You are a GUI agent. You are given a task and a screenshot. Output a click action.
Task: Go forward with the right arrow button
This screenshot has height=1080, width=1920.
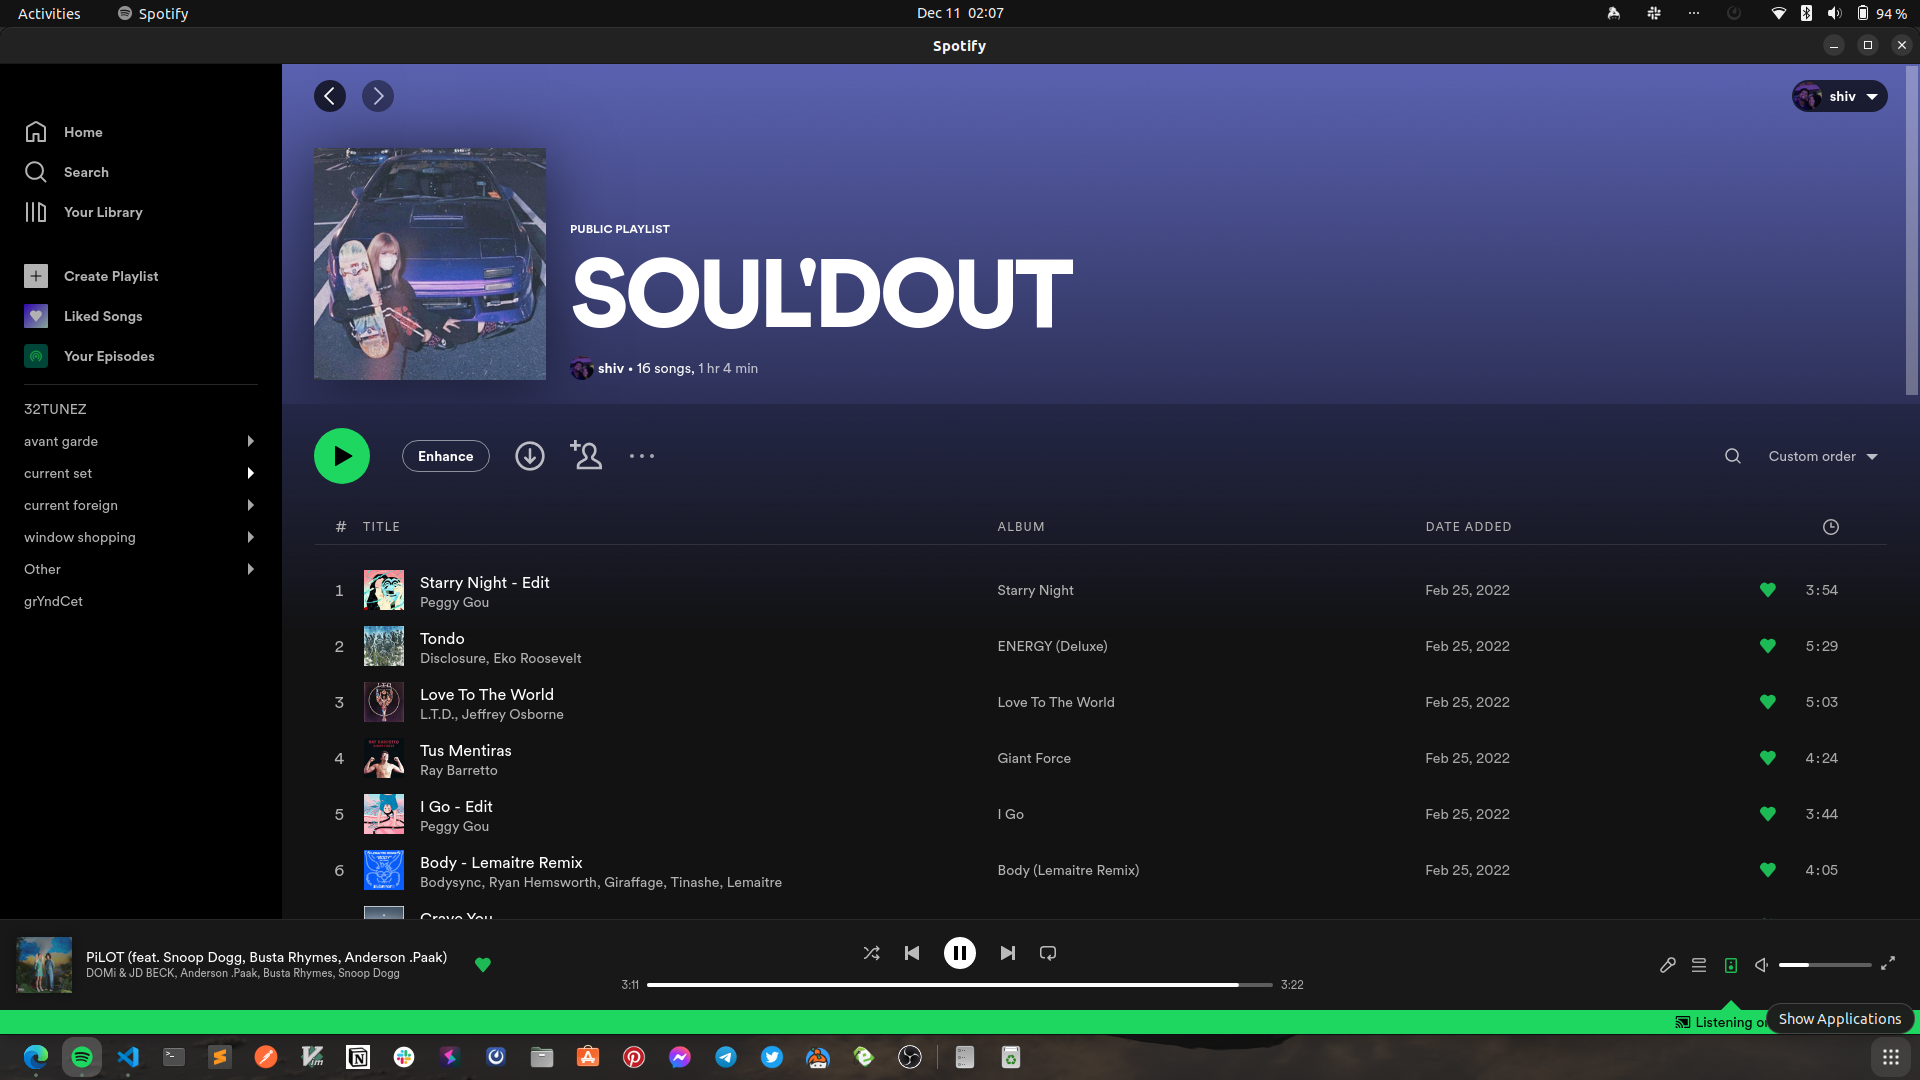click(x=378, y=96)
